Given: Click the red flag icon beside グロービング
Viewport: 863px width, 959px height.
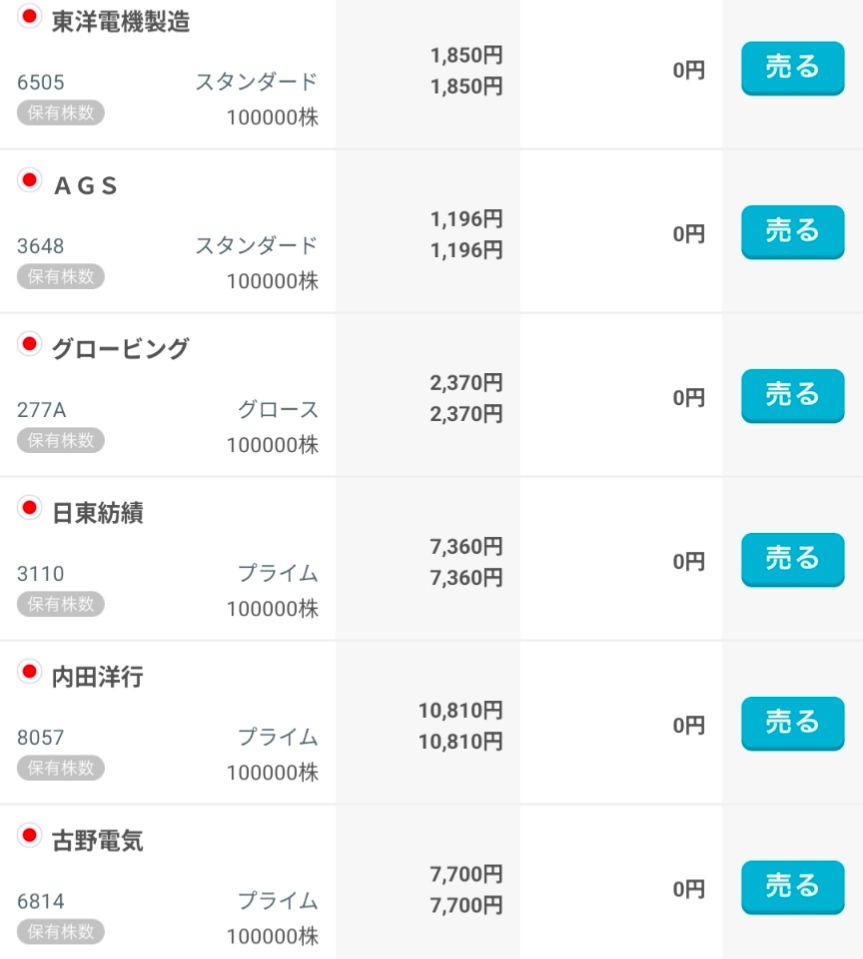Looking at the screenshot, I should tap(30, 345).
